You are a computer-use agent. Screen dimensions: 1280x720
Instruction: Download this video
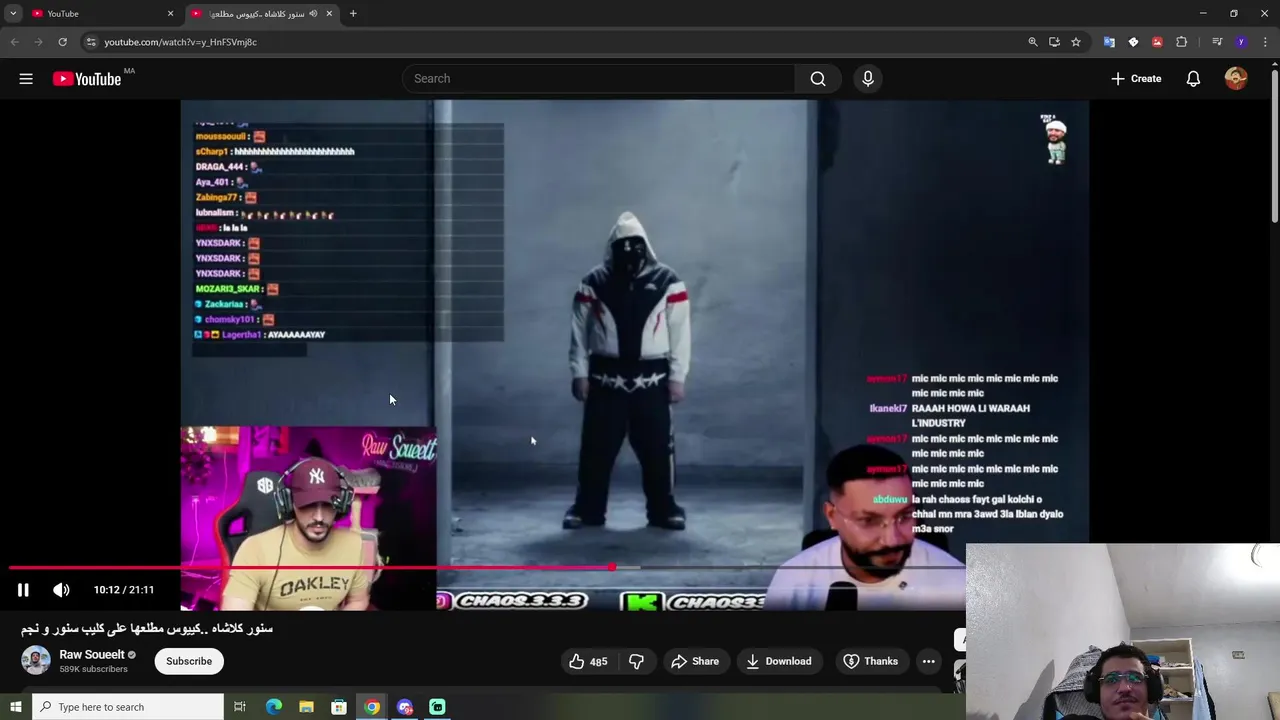[x=779, y=661]
